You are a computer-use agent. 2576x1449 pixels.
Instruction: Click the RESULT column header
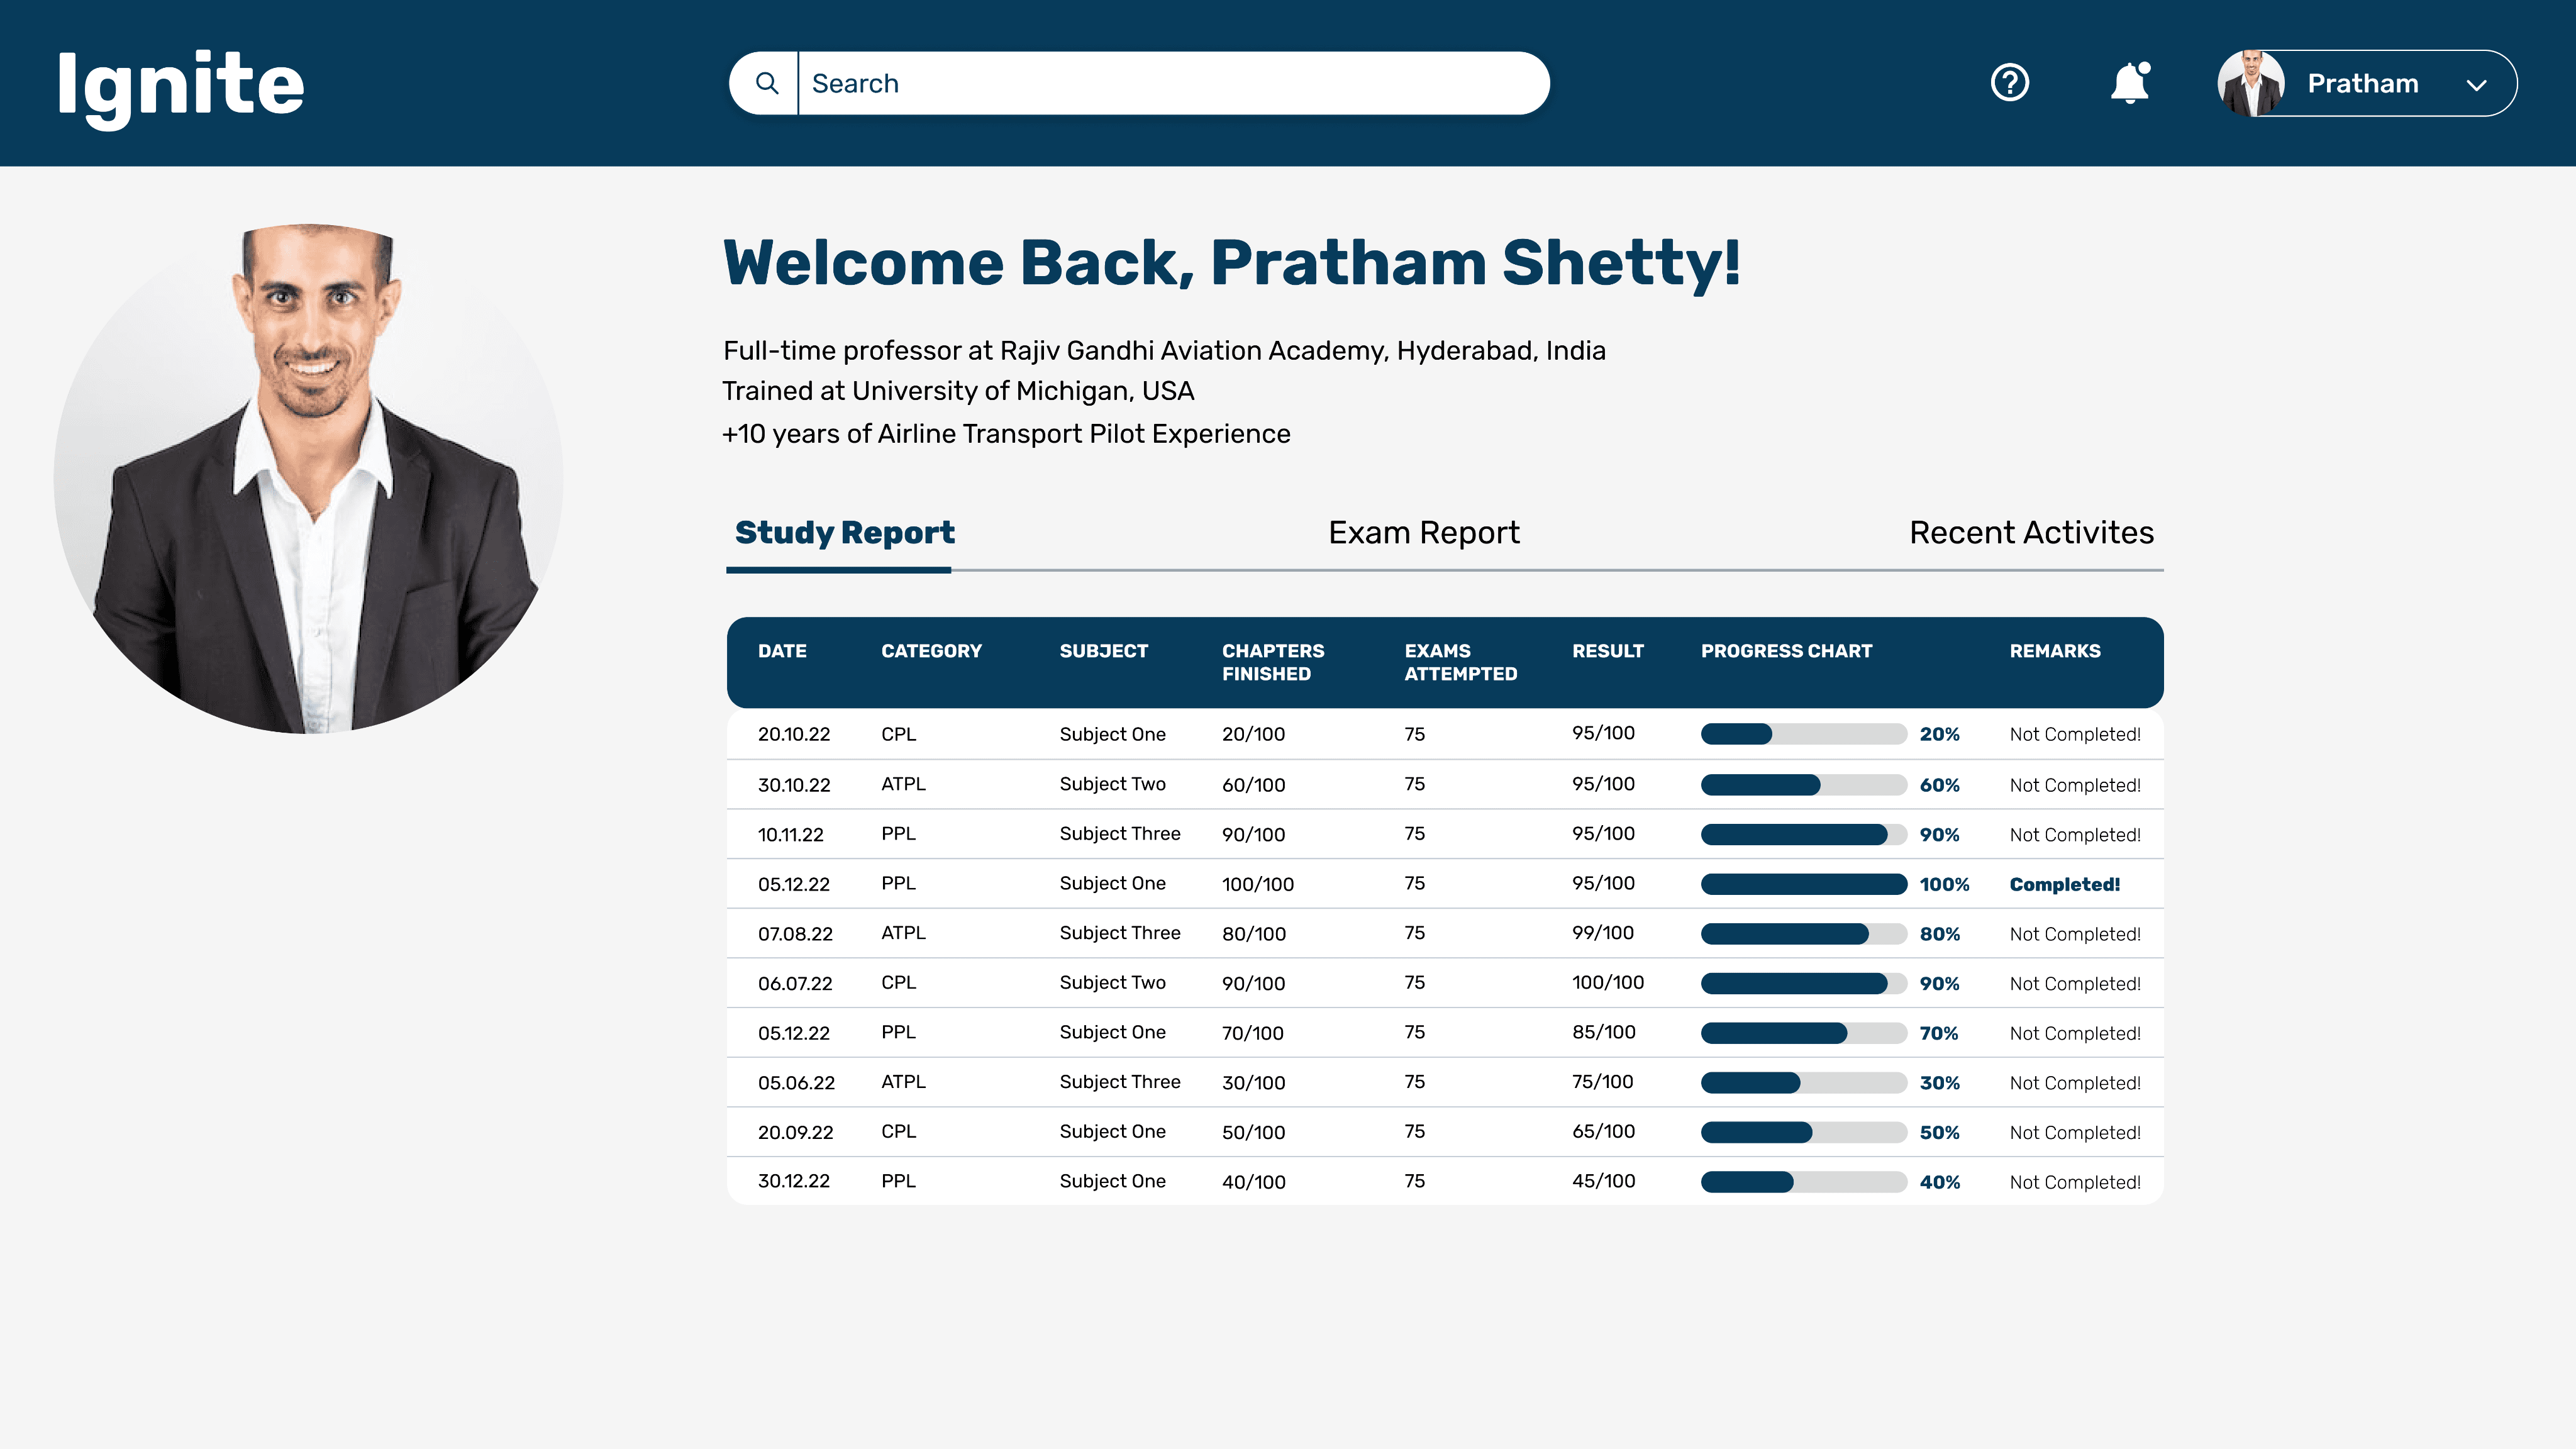click(1607, 651)
